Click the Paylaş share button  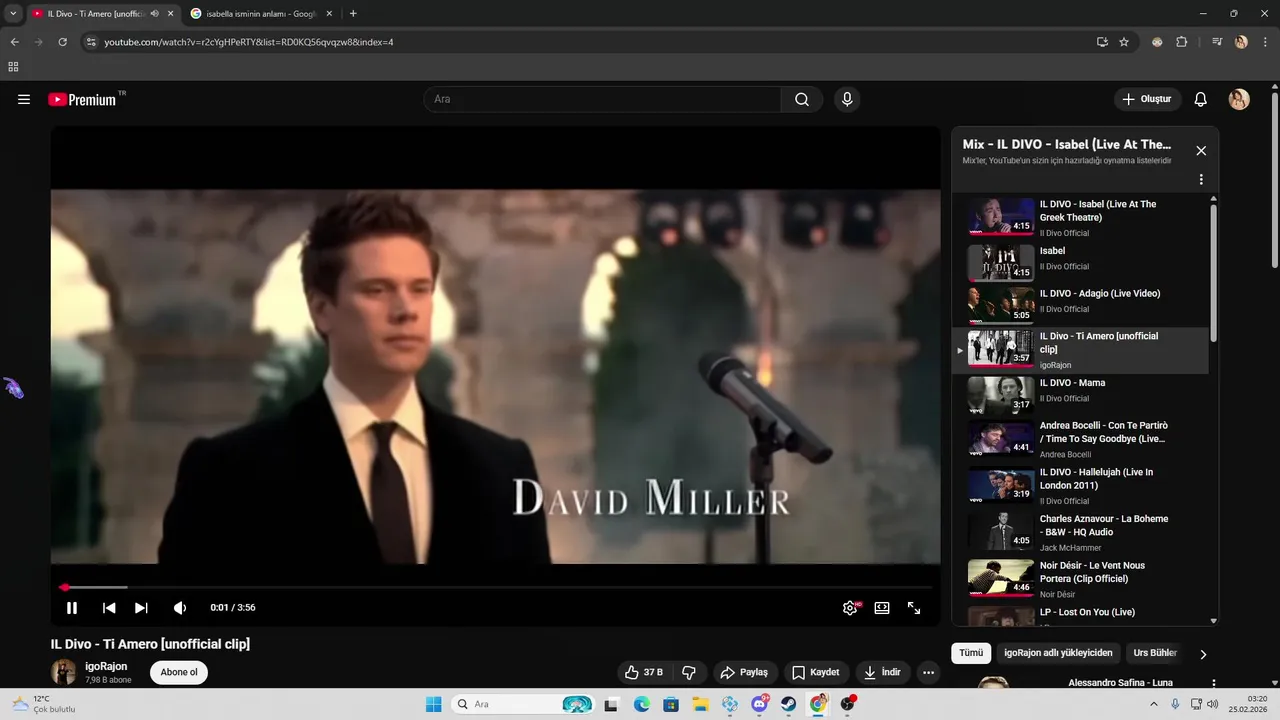[745, 672]
